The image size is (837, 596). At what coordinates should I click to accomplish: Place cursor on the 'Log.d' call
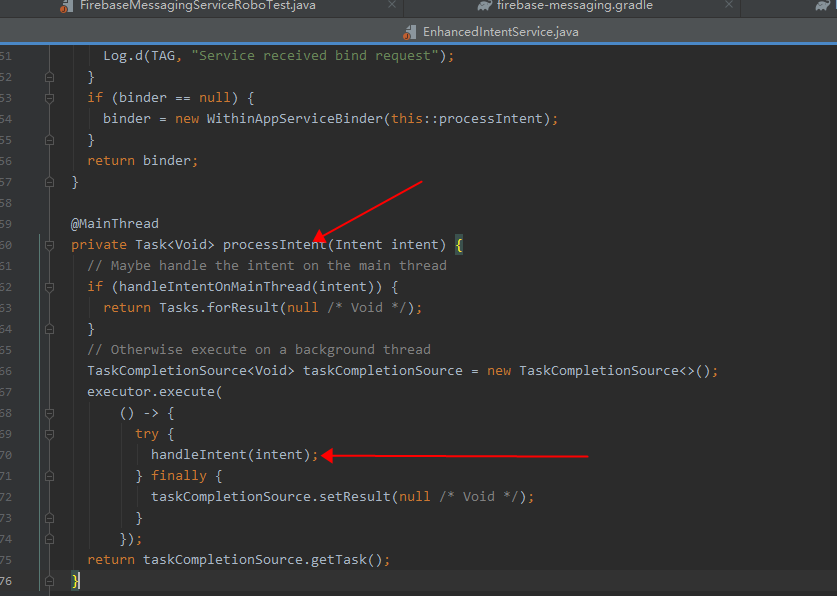click(x=123, y=55)
